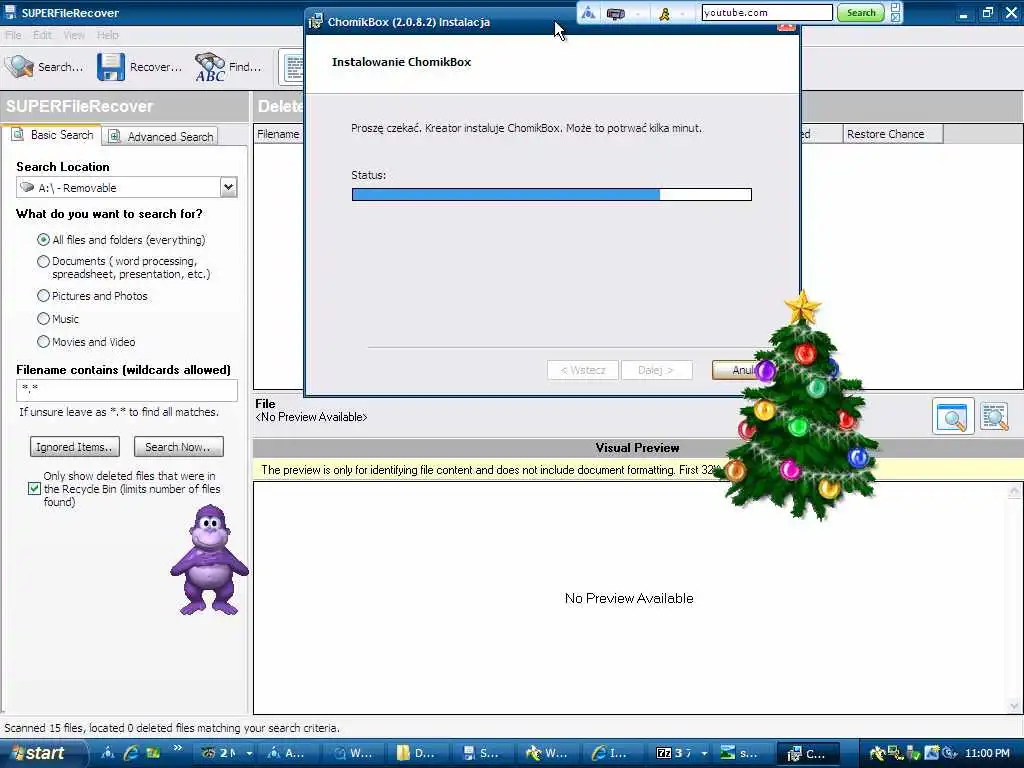Click the Search Now.. button
1024x768 pixels.
(178, 447)
